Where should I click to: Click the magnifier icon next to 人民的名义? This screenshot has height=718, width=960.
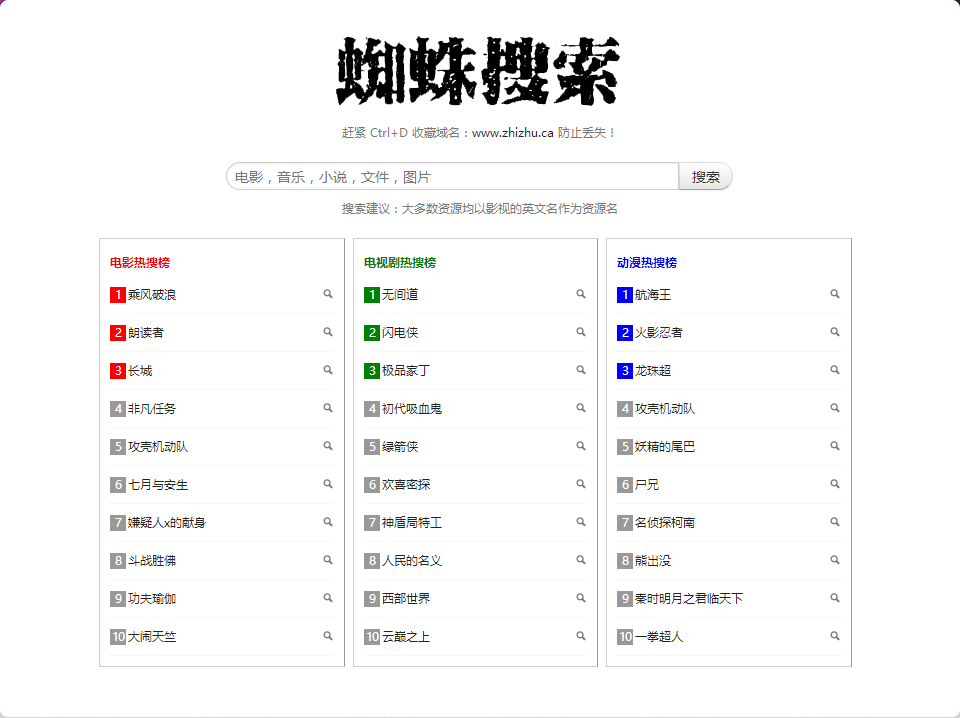pos(581,560)
